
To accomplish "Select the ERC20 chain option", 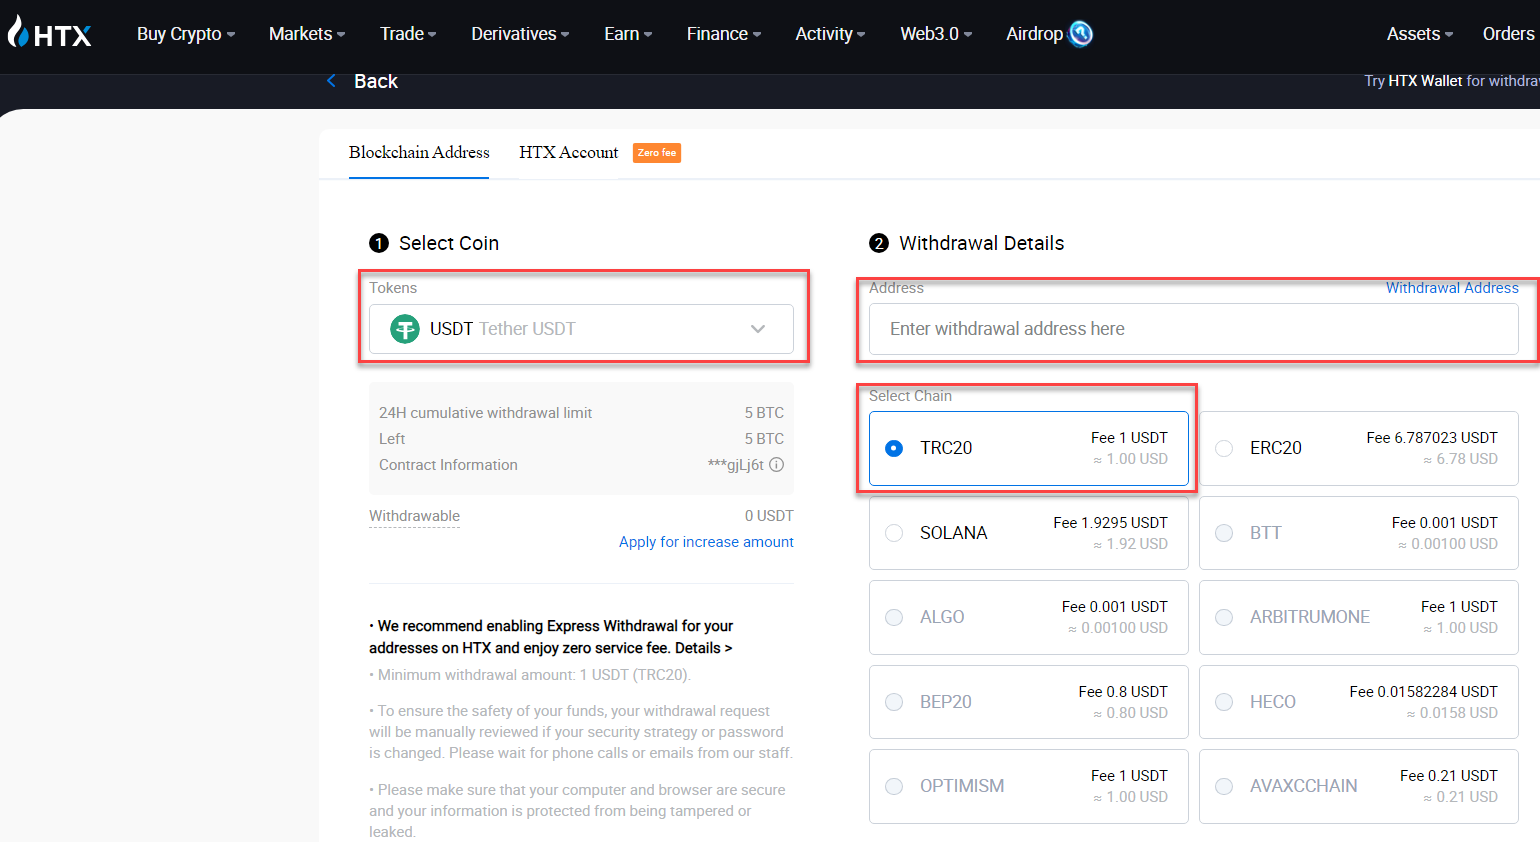I will [1358, 448].
